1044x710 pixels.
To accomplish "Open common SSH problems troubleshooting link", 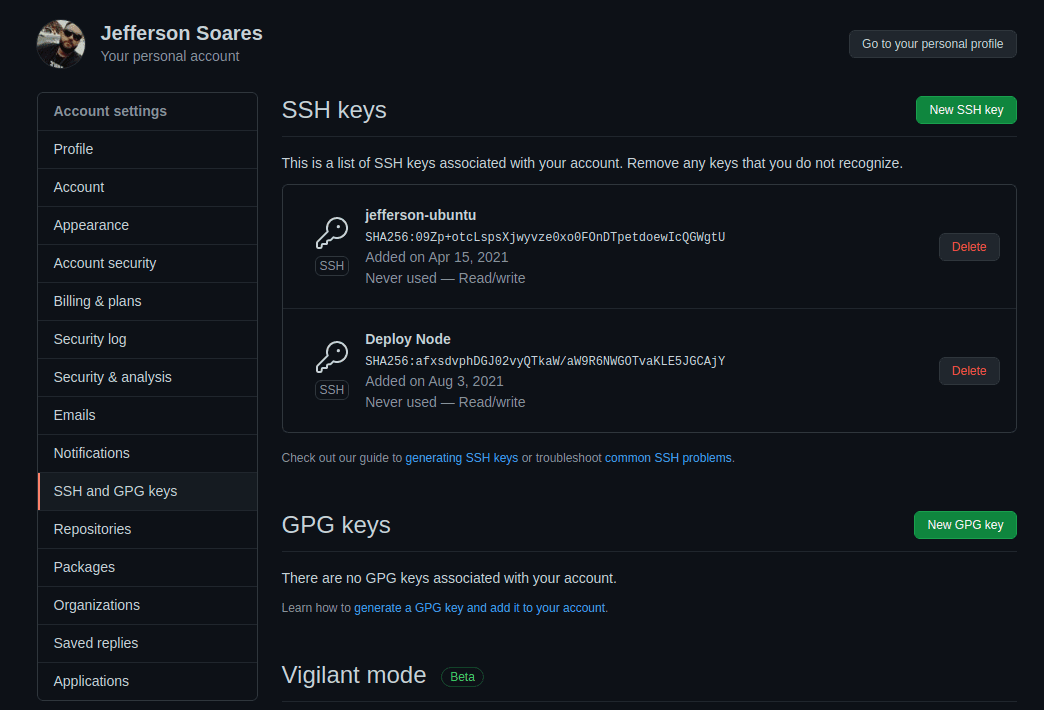I will (668, 458).
